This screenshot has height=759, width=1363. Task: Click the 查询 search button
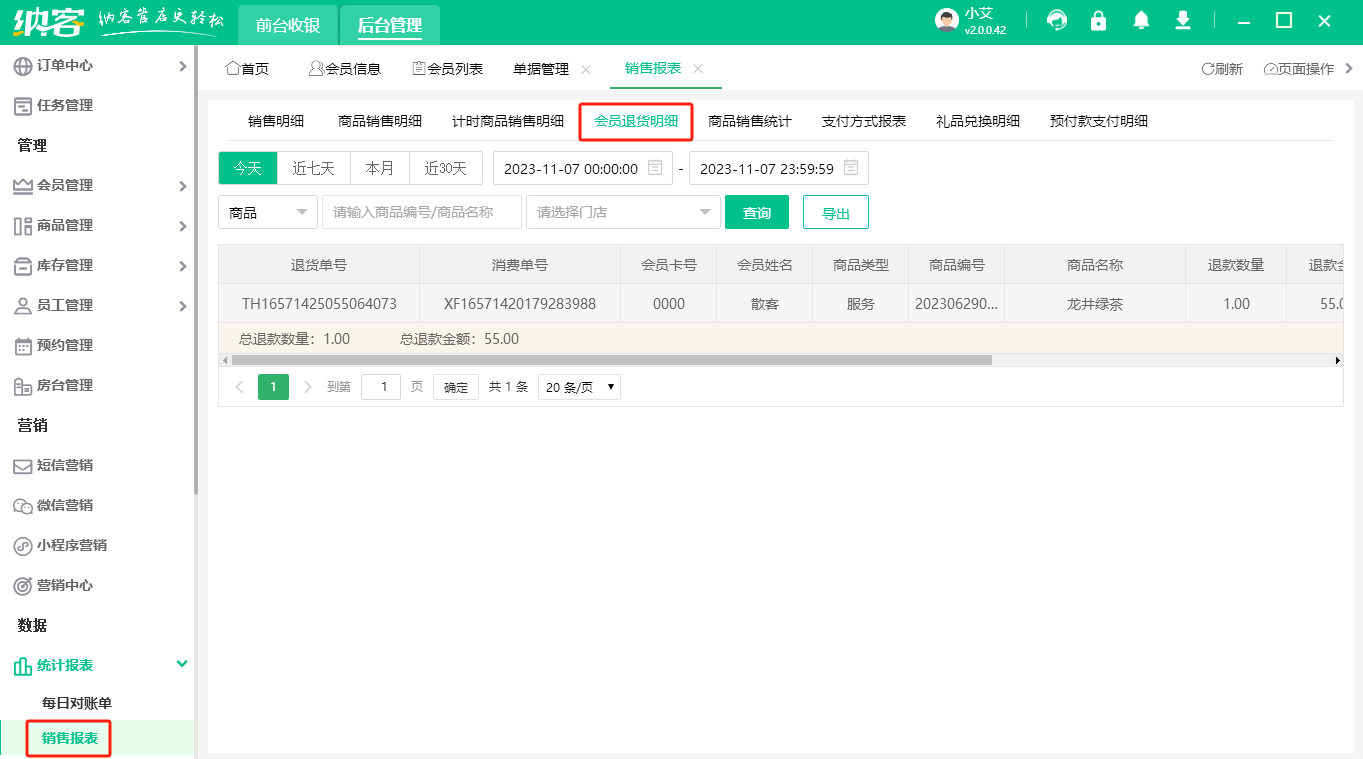click(x=756, y=212)
